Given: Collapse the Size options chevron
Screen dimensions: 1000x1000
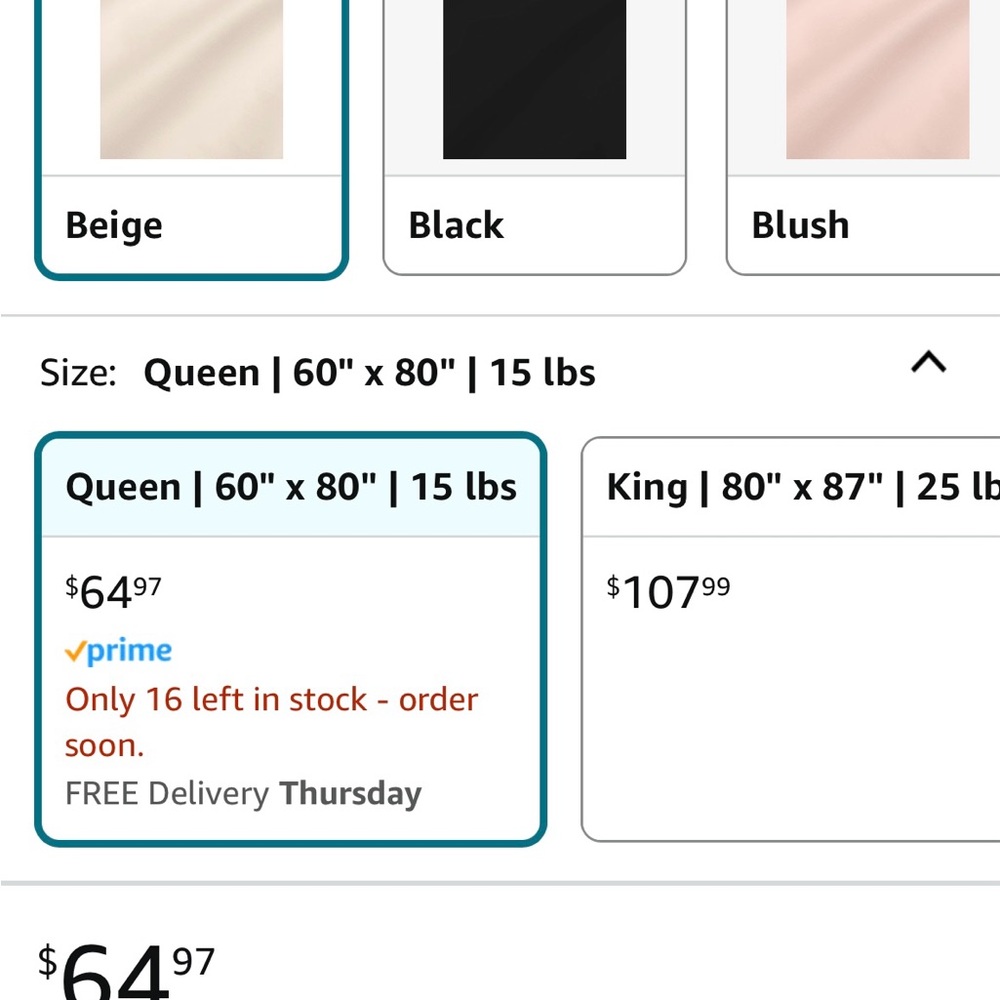Looking at the screenshot, I should click(928, 362).
